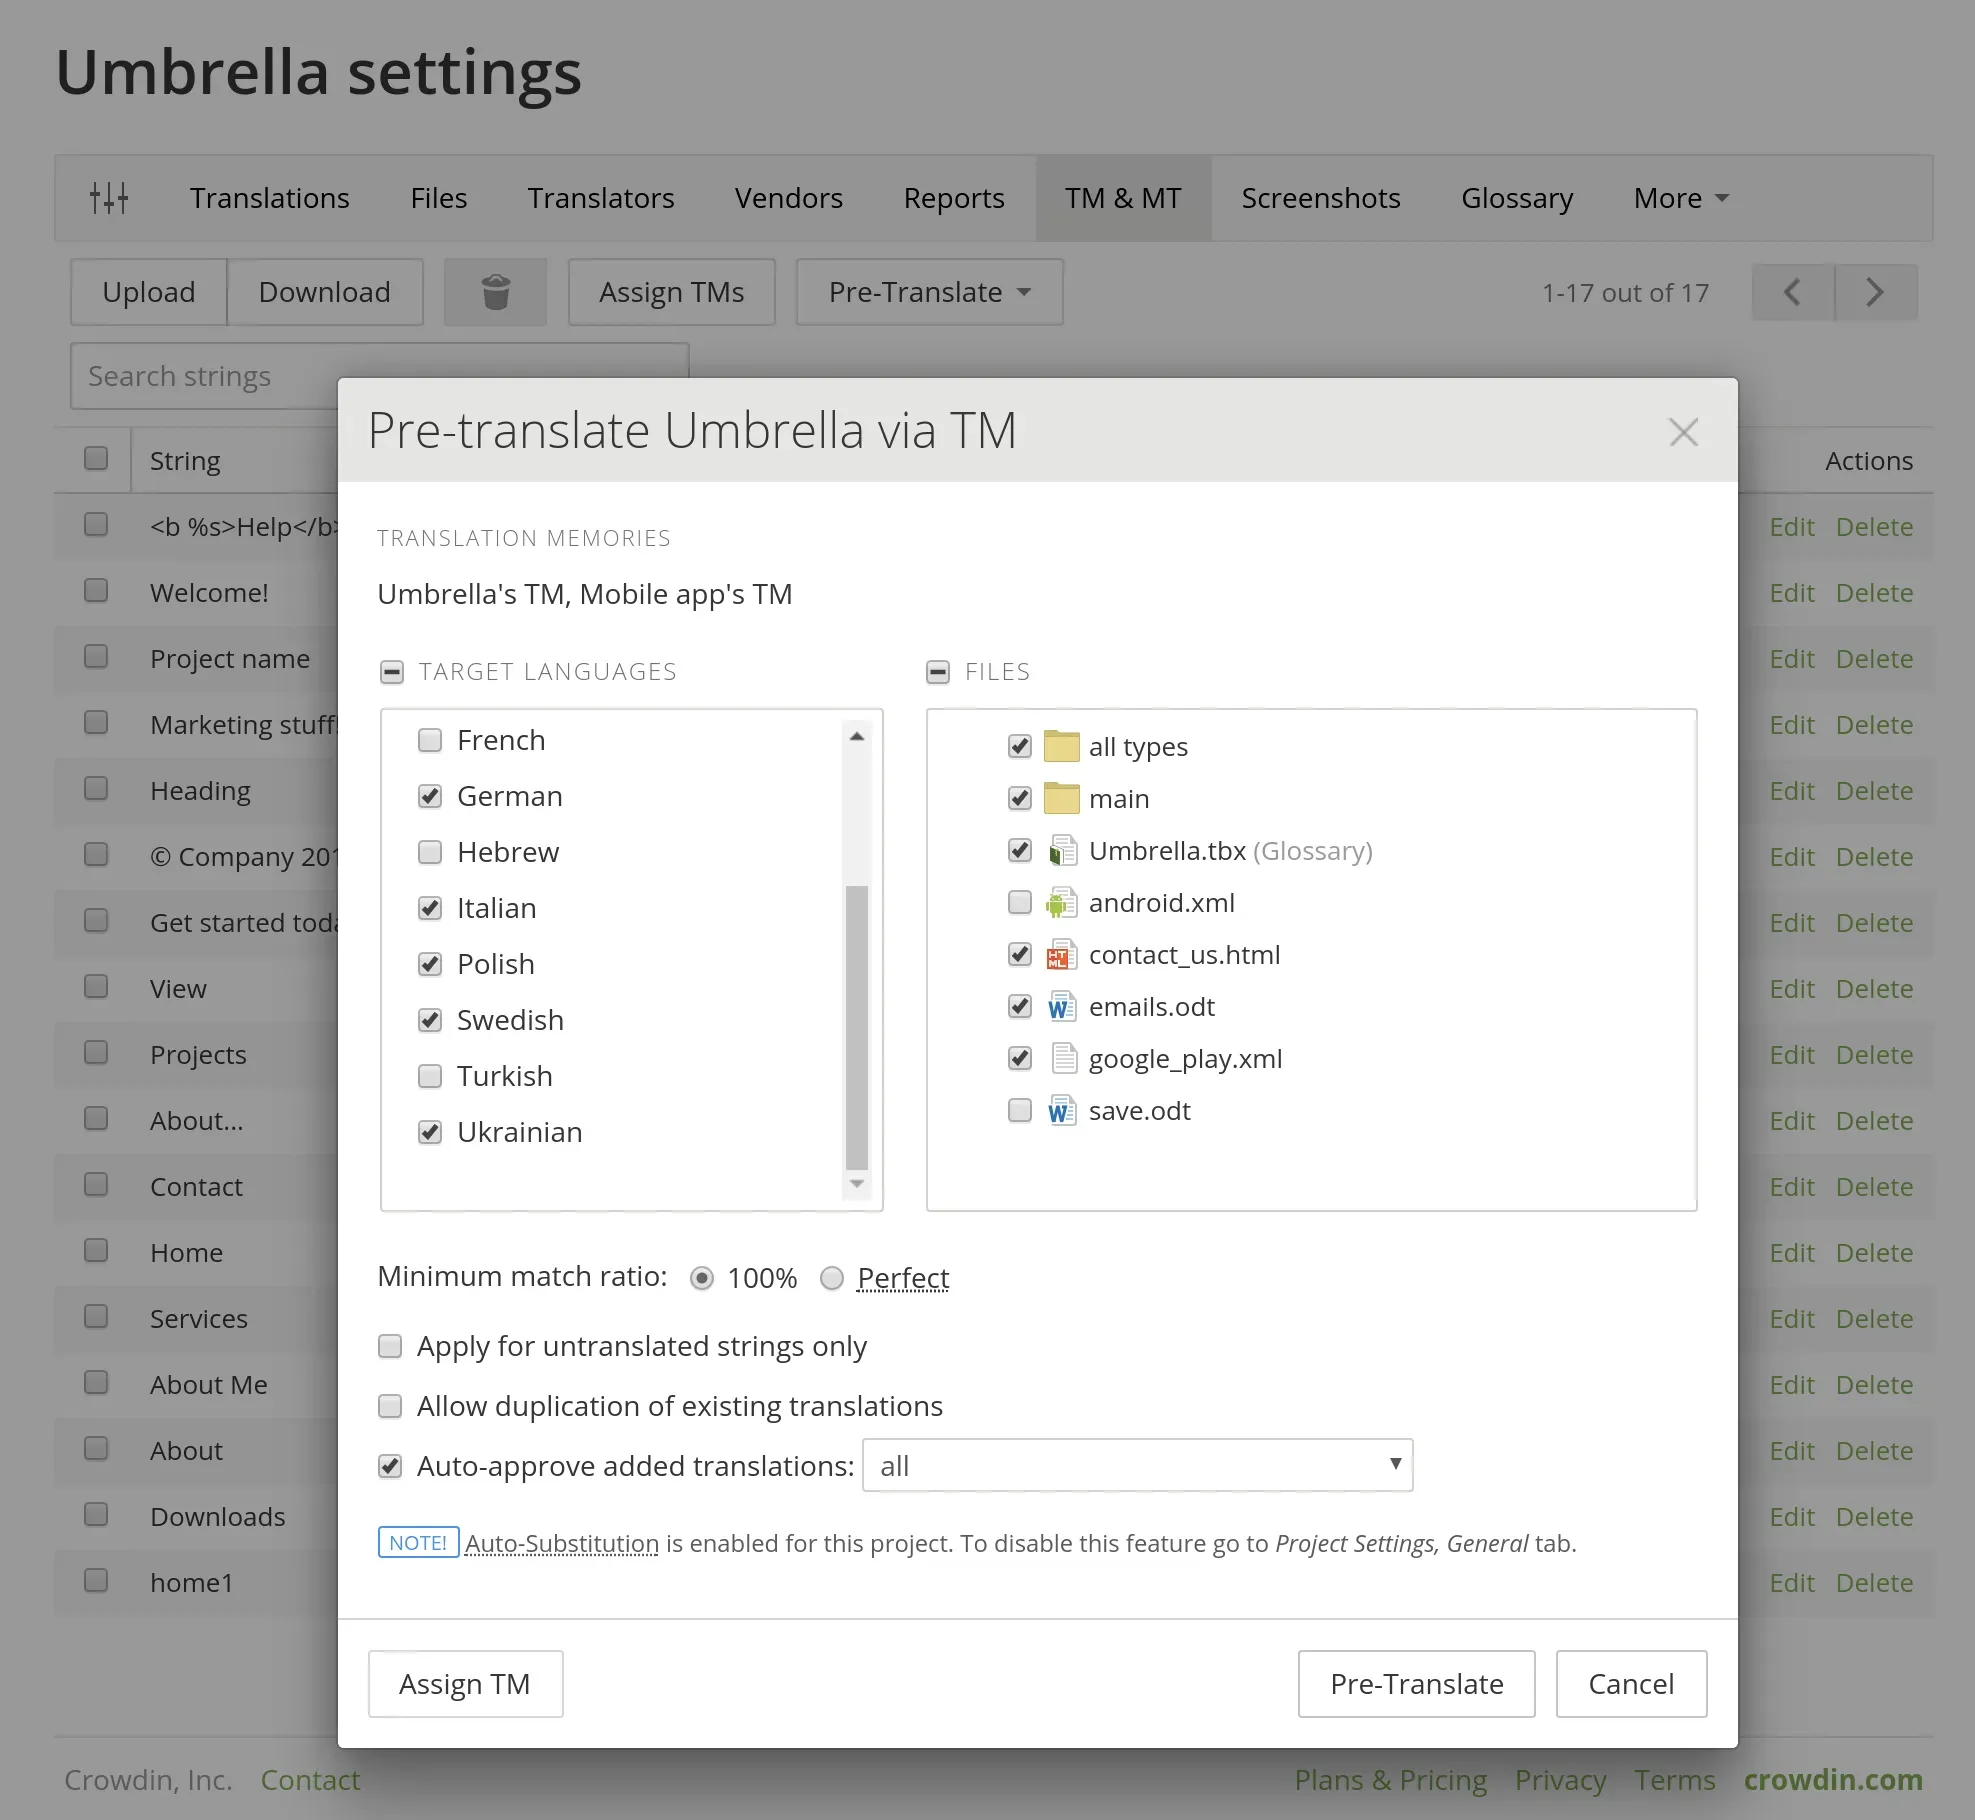This screenshot has height=1820, width=1975.
Task: Open the Glossary tab
Action: pos(1517,198)
